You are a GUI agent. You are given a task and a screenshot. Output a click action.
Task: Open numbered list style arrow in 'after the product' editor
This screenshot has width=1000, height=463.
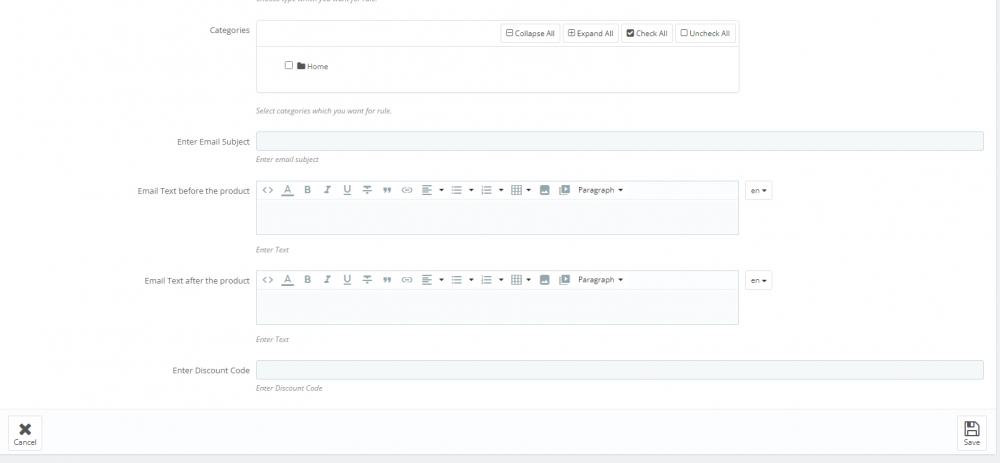click(501, 280)
